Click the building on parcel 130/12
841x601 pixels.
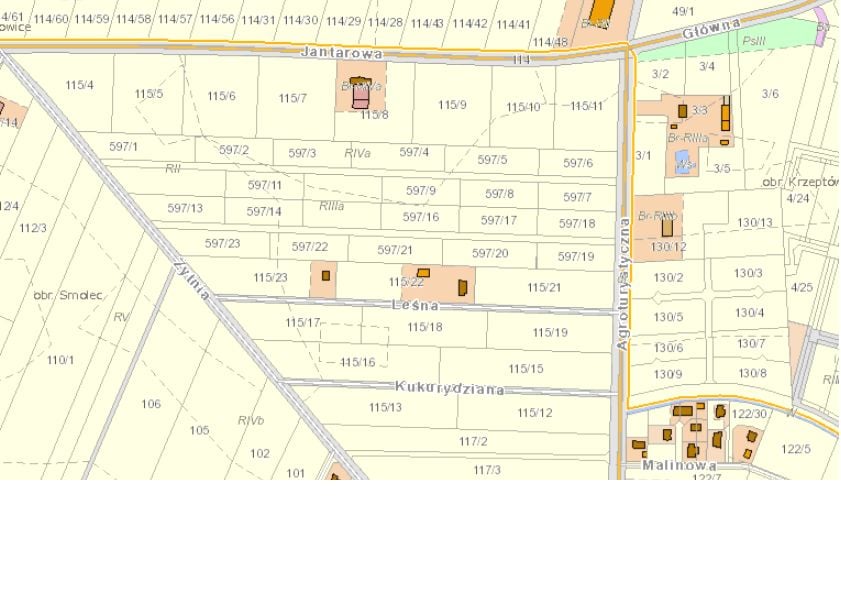[x=667, y=227]
